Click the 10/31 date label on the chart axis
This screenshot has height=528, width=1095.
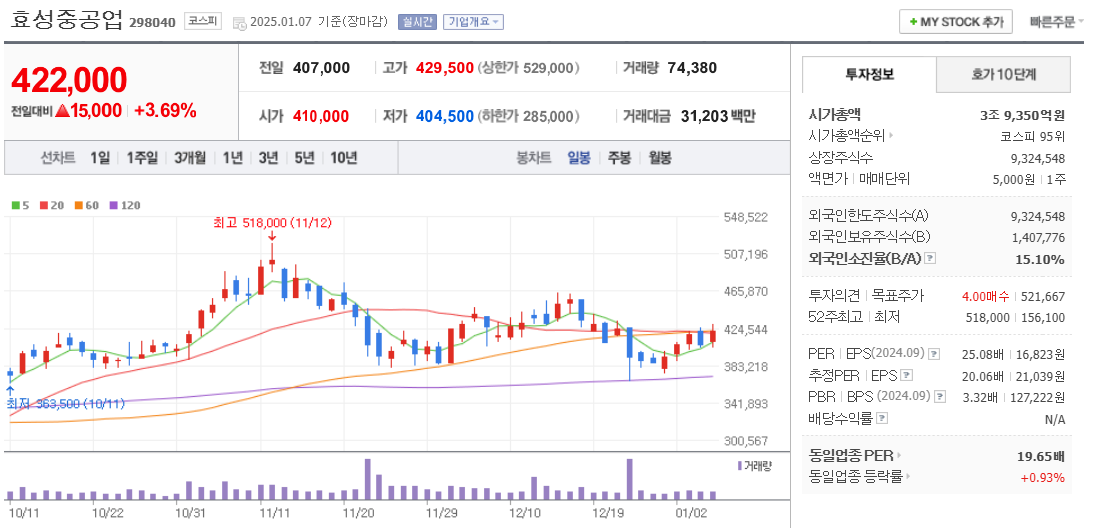(189, 513)
